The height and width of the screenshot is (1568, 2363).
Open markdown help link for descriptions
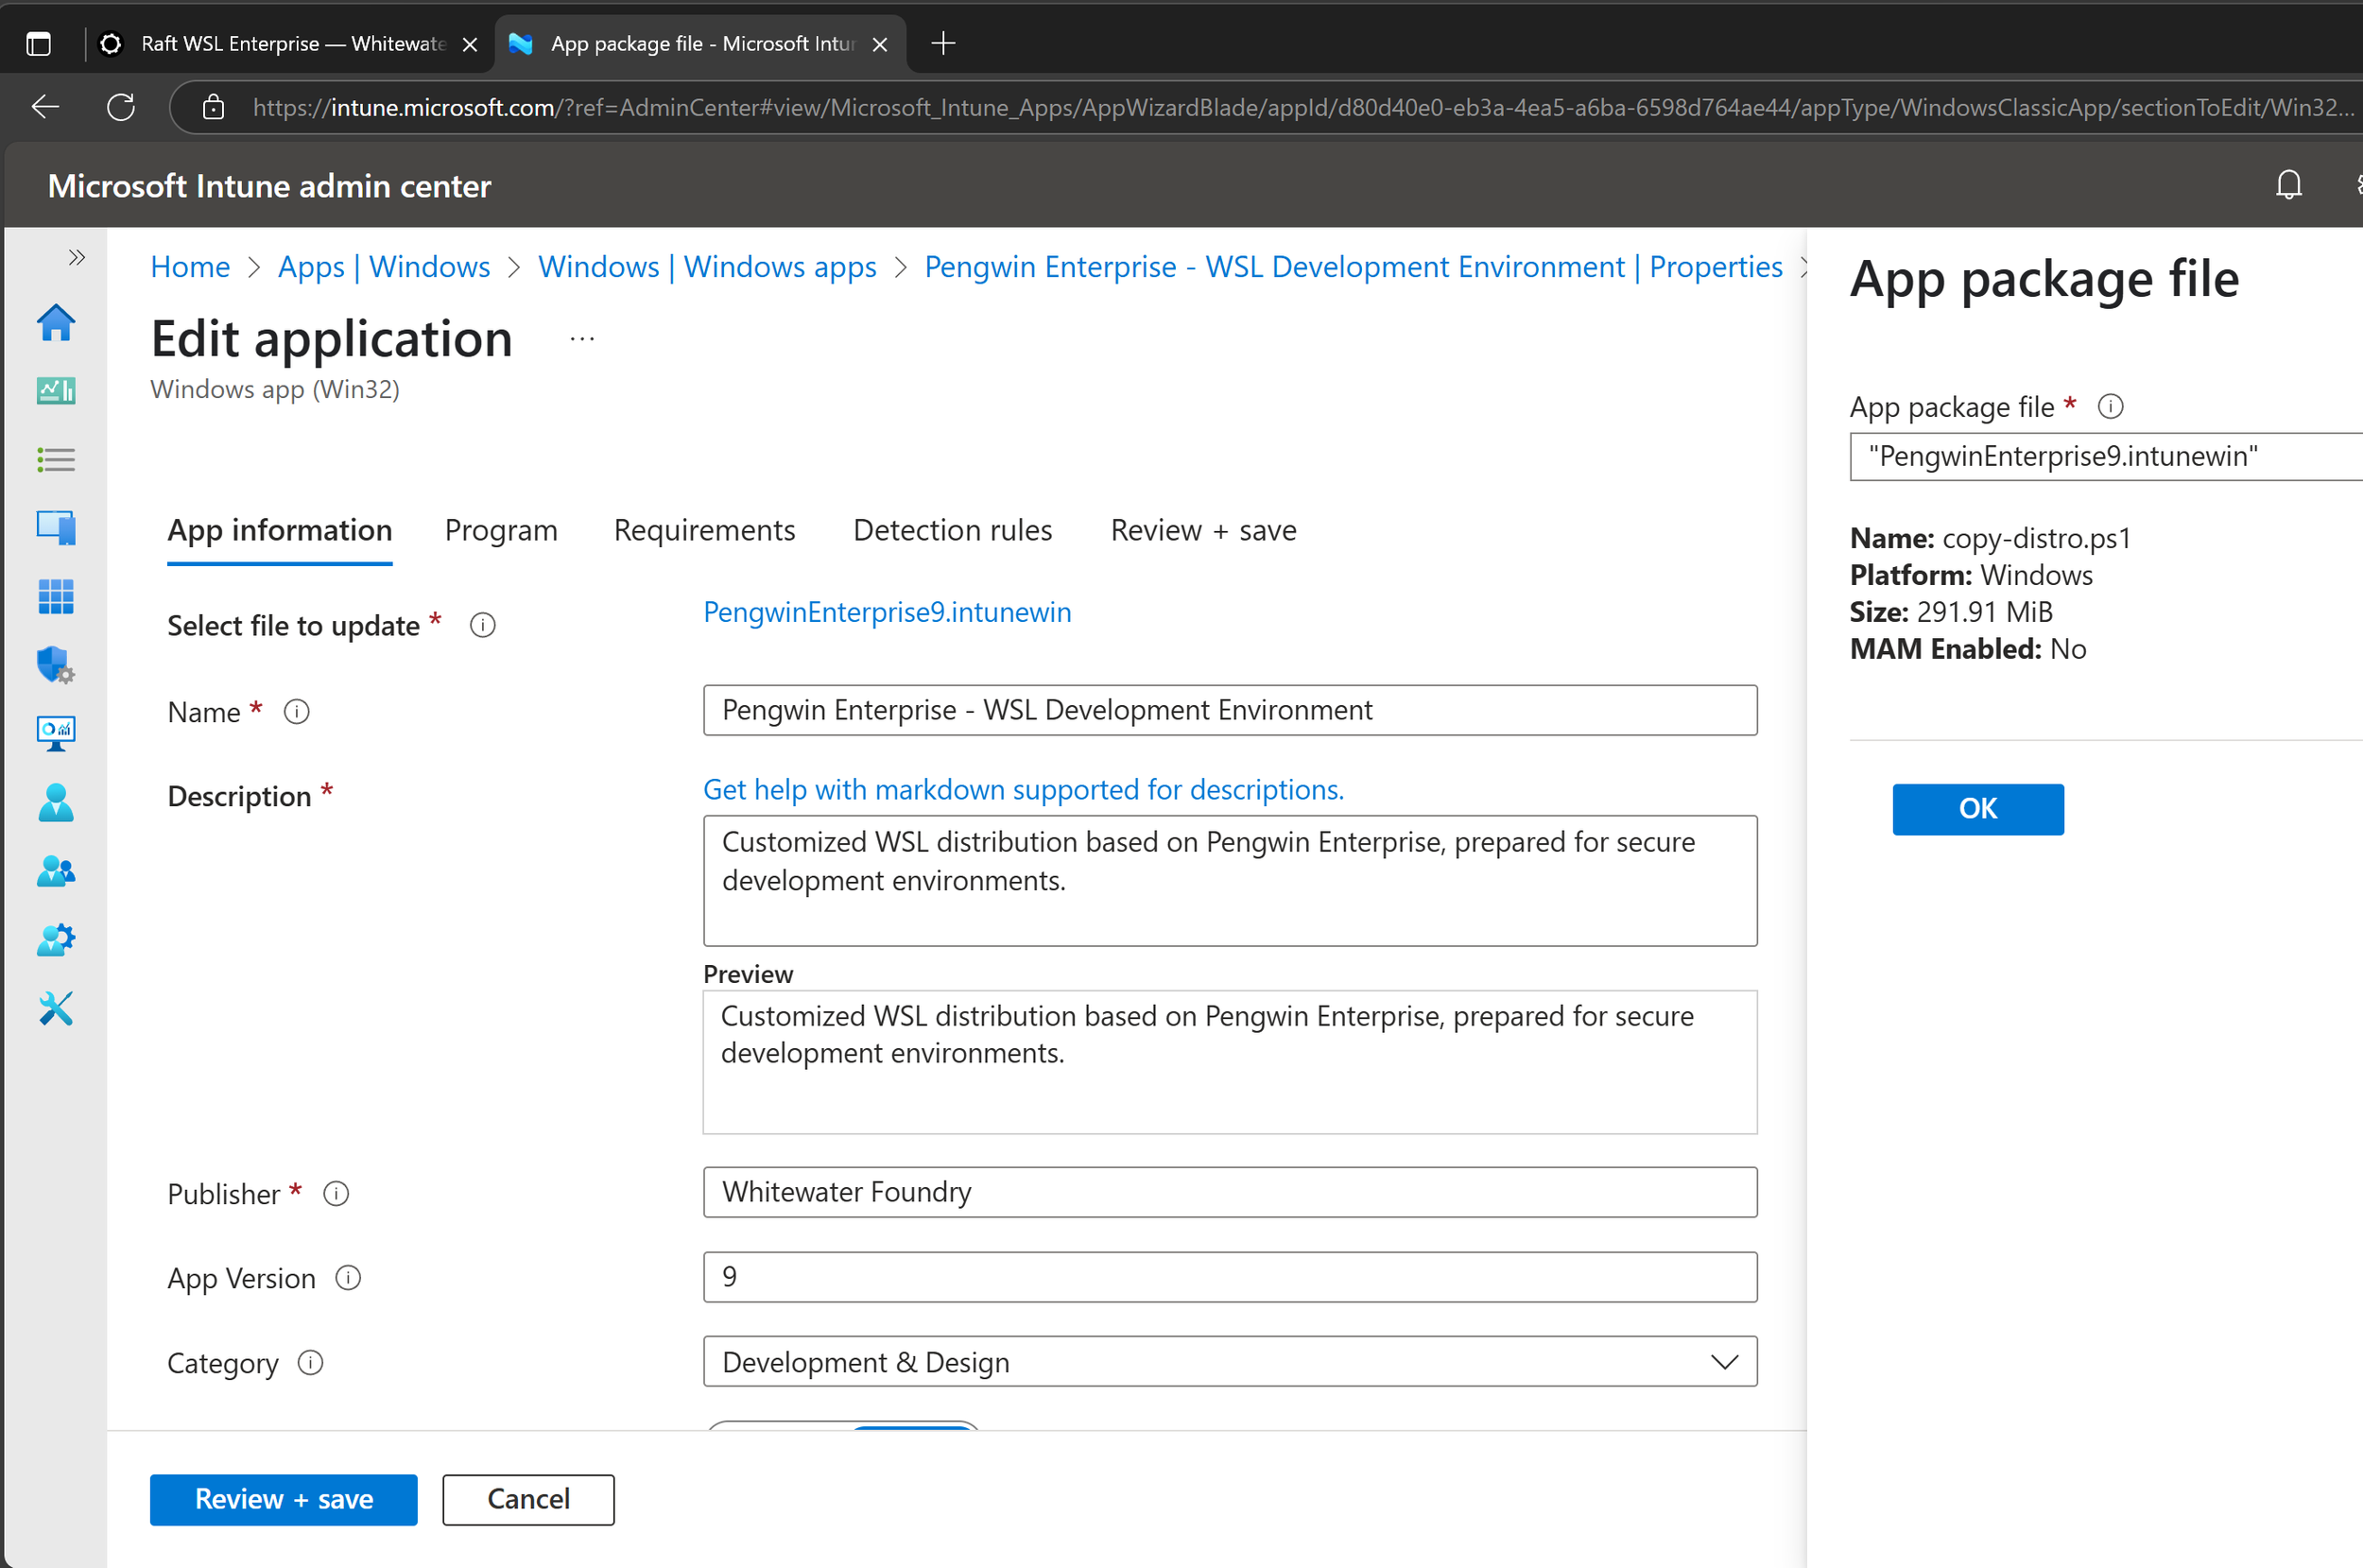click(x=1023, y=789)
